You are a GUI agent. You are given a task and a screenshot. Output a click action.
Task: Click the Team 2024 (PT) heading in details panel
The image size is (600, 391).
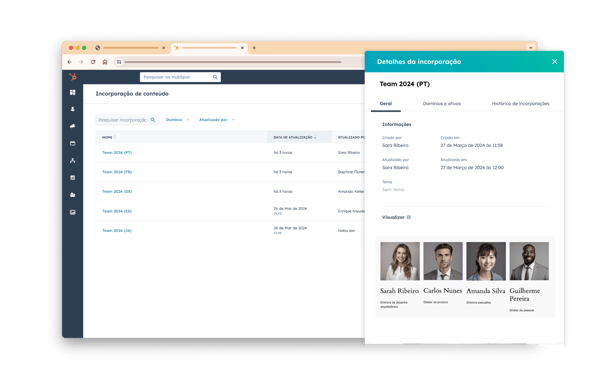coord(404,84)
